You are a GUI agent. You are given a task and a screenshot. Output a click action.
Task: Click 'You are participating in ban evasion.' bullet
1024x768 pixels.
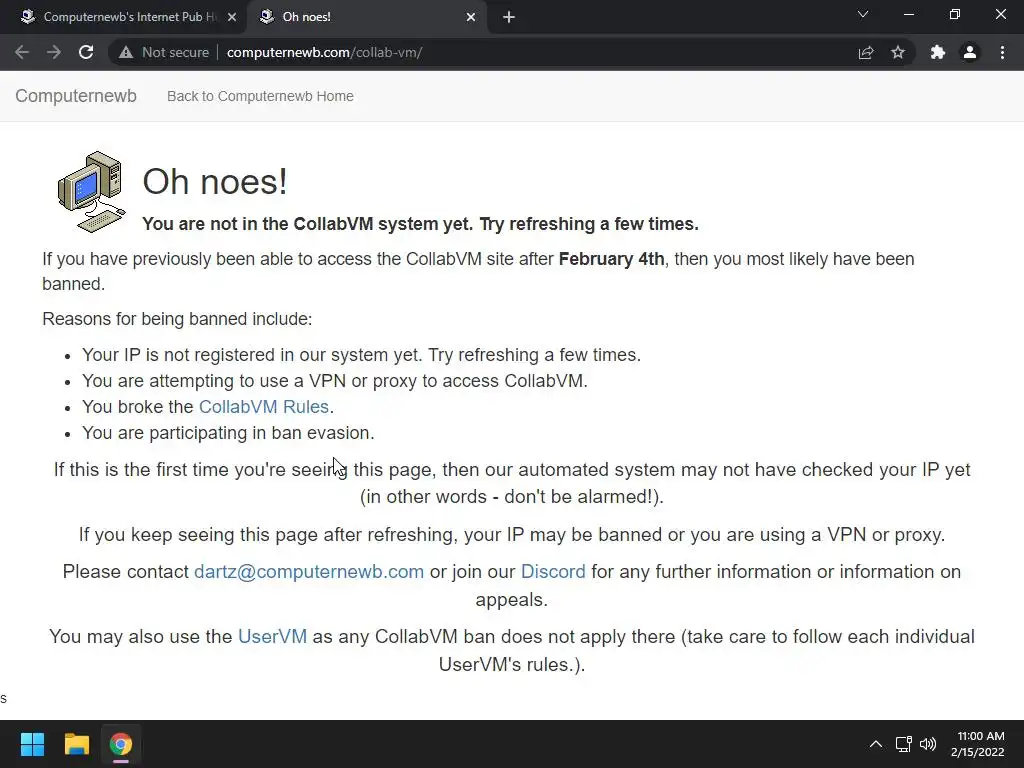point(228,433)
